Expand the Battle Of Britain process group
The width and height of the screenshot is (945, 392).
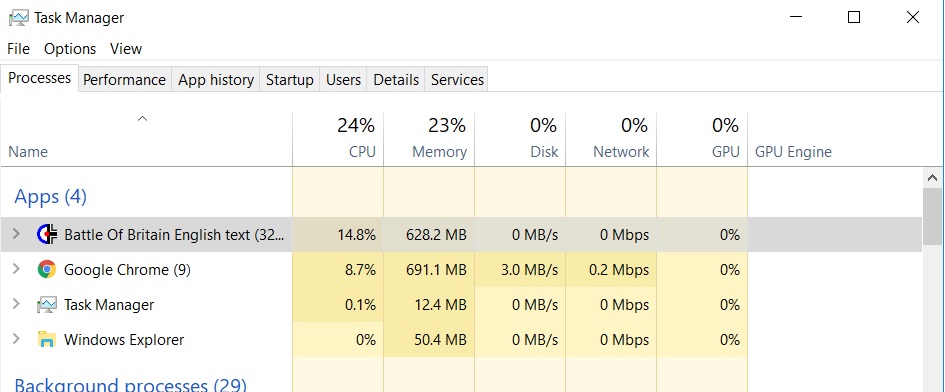(16, 234)
